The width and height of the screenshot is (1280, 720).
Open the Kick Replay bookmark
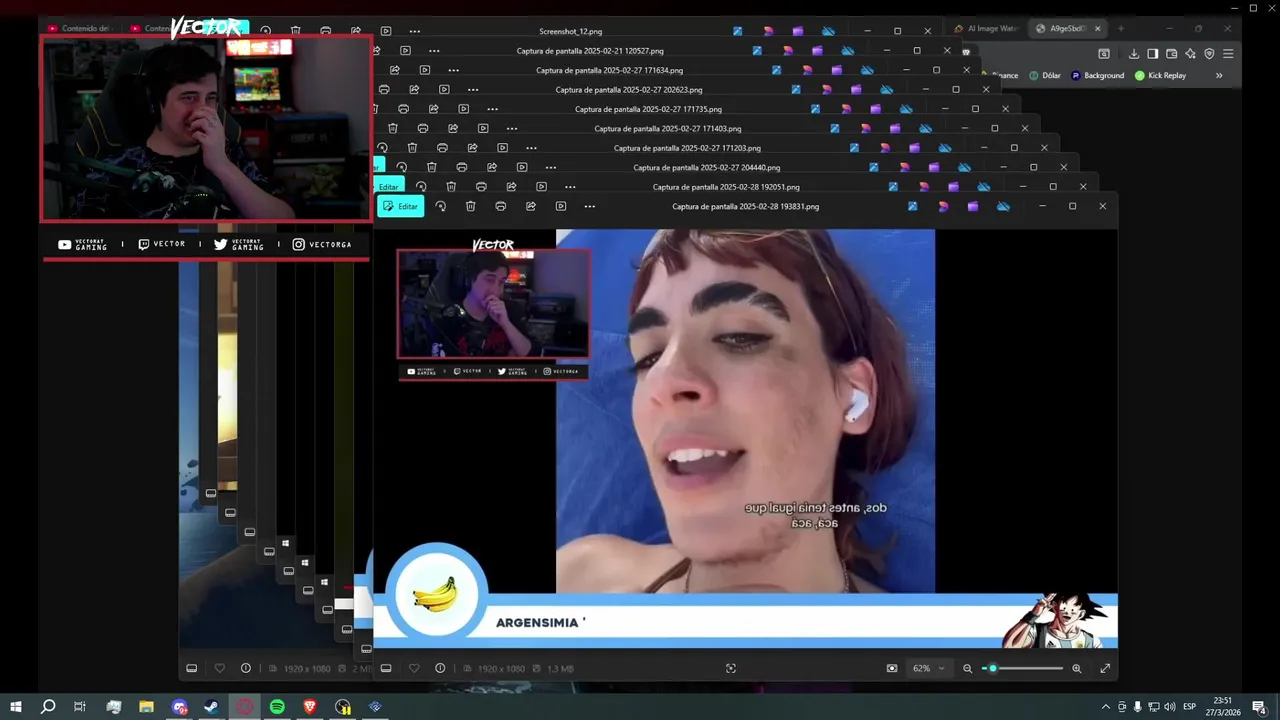1160,76
